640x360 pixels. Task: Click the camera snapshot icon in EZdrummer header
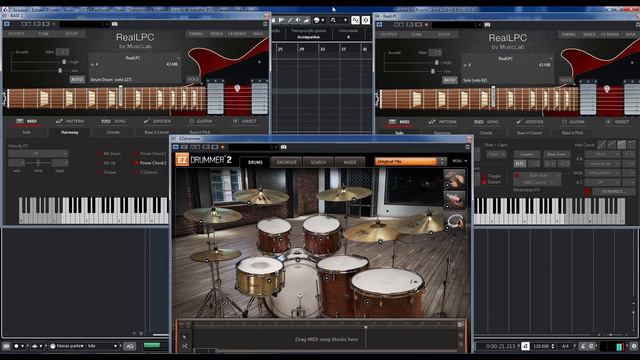point(284,147)
